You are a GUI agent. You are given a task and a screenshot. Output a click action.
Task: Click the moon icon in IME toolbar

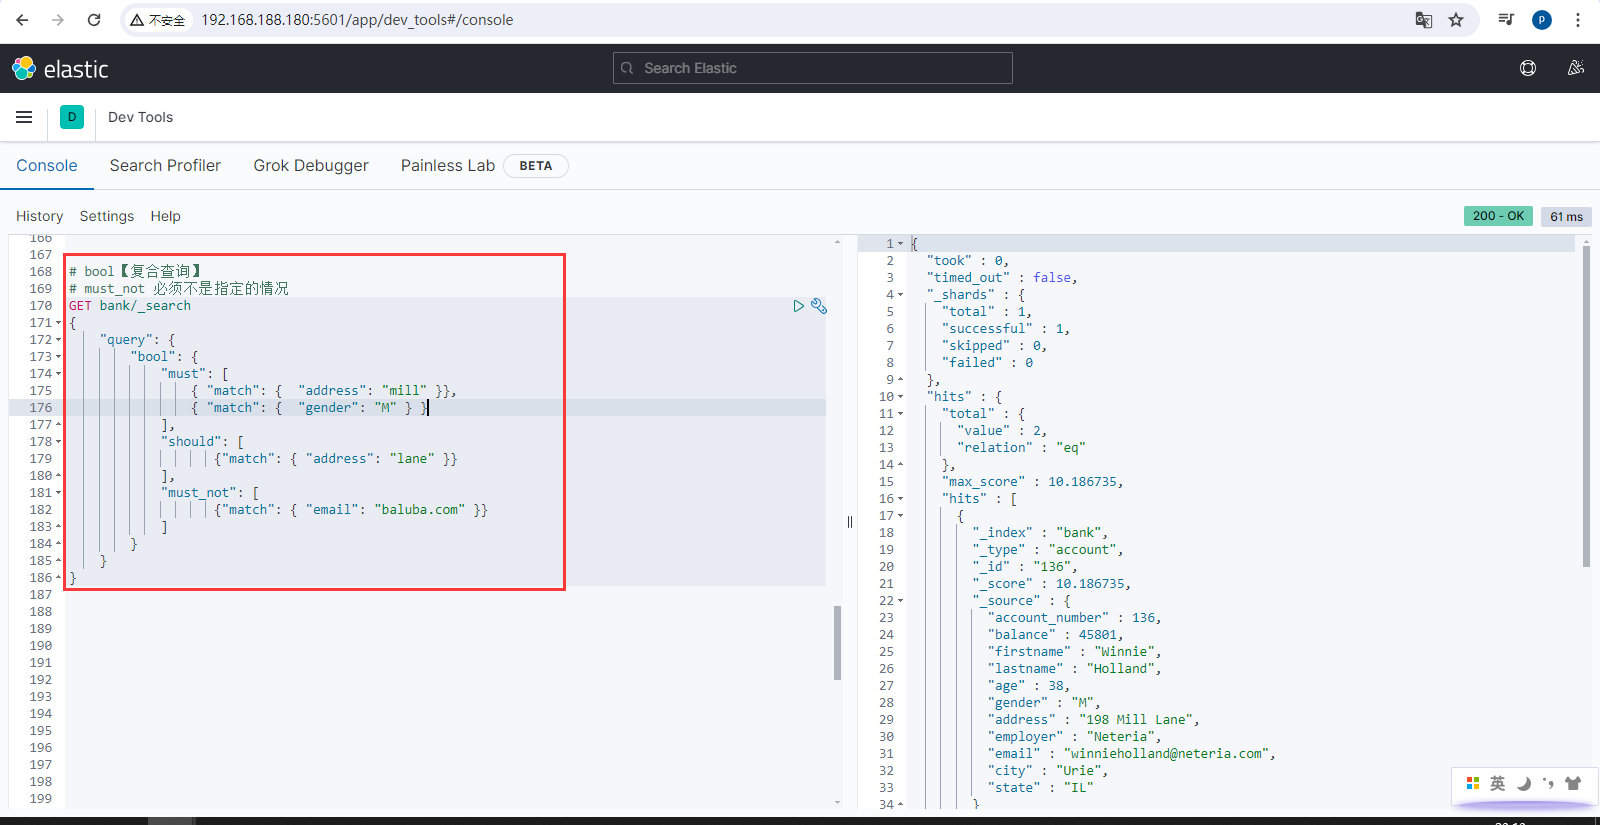click(1523, 783)
